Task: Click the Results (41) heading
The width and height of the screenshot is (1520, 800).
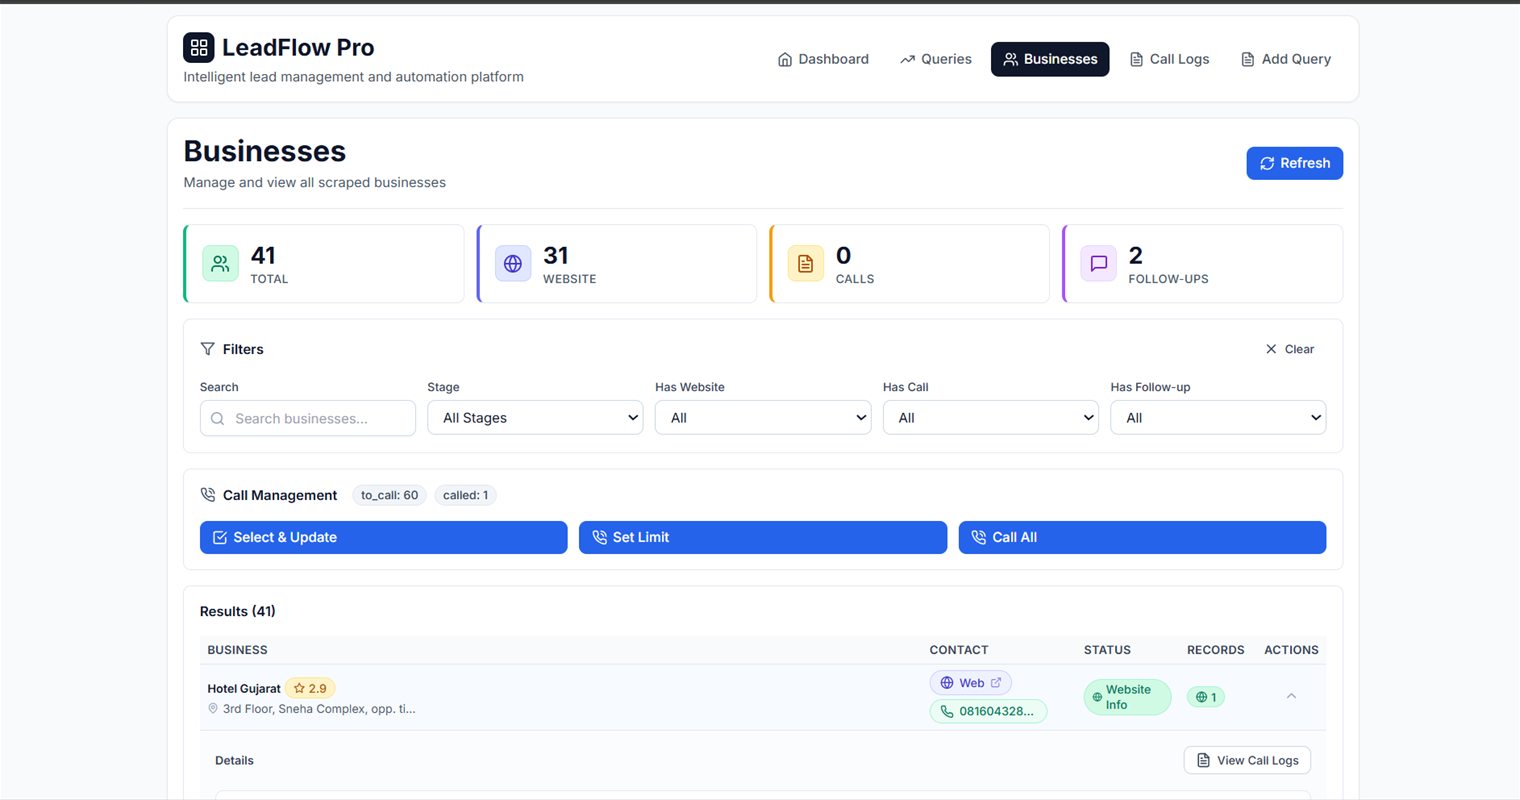Action: [x=238, y=611]
